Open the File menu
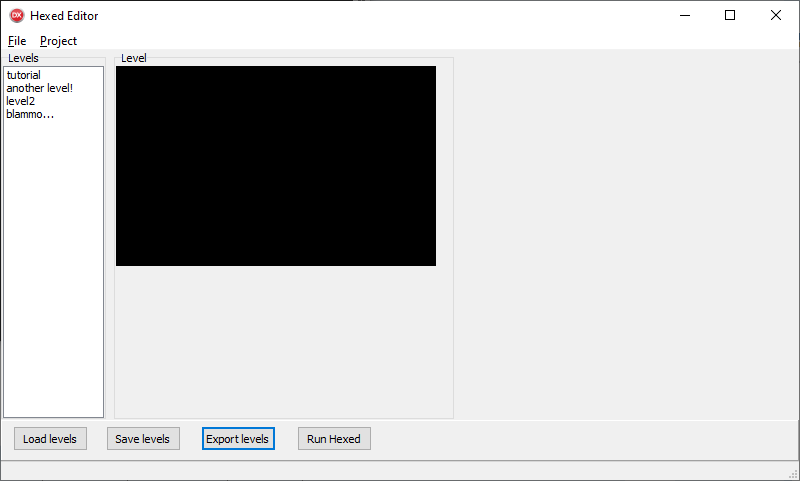 coord(17,41)
